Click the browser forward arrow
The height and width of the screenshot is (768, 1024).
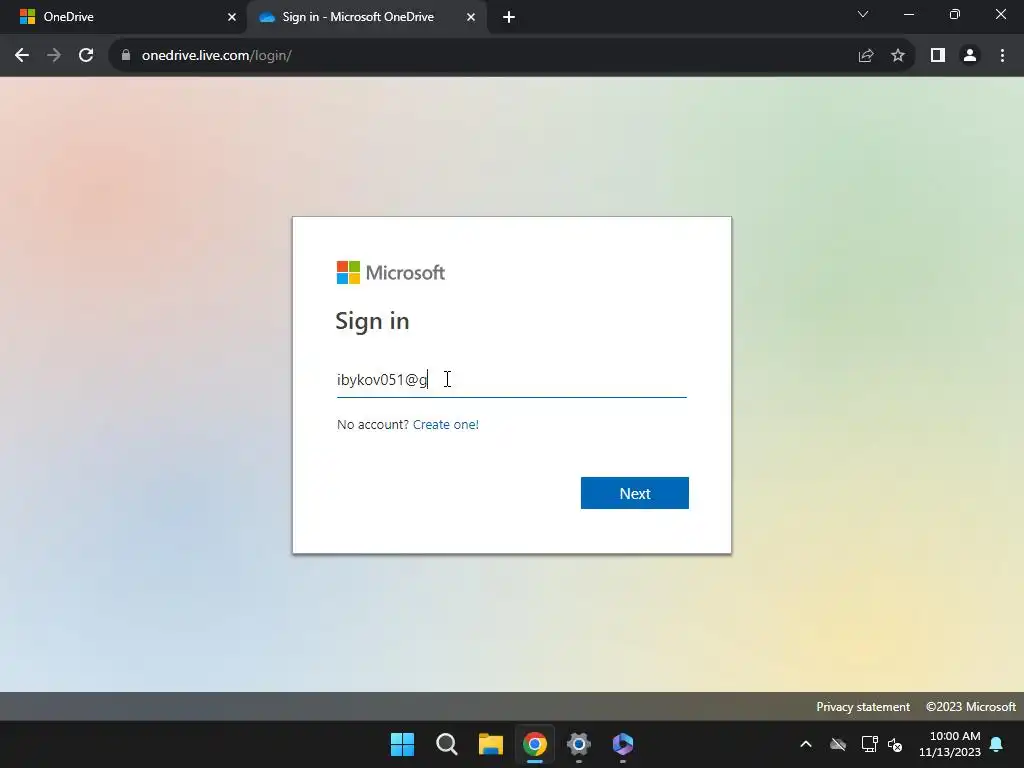pyautogui.click(x=54, y=56)
